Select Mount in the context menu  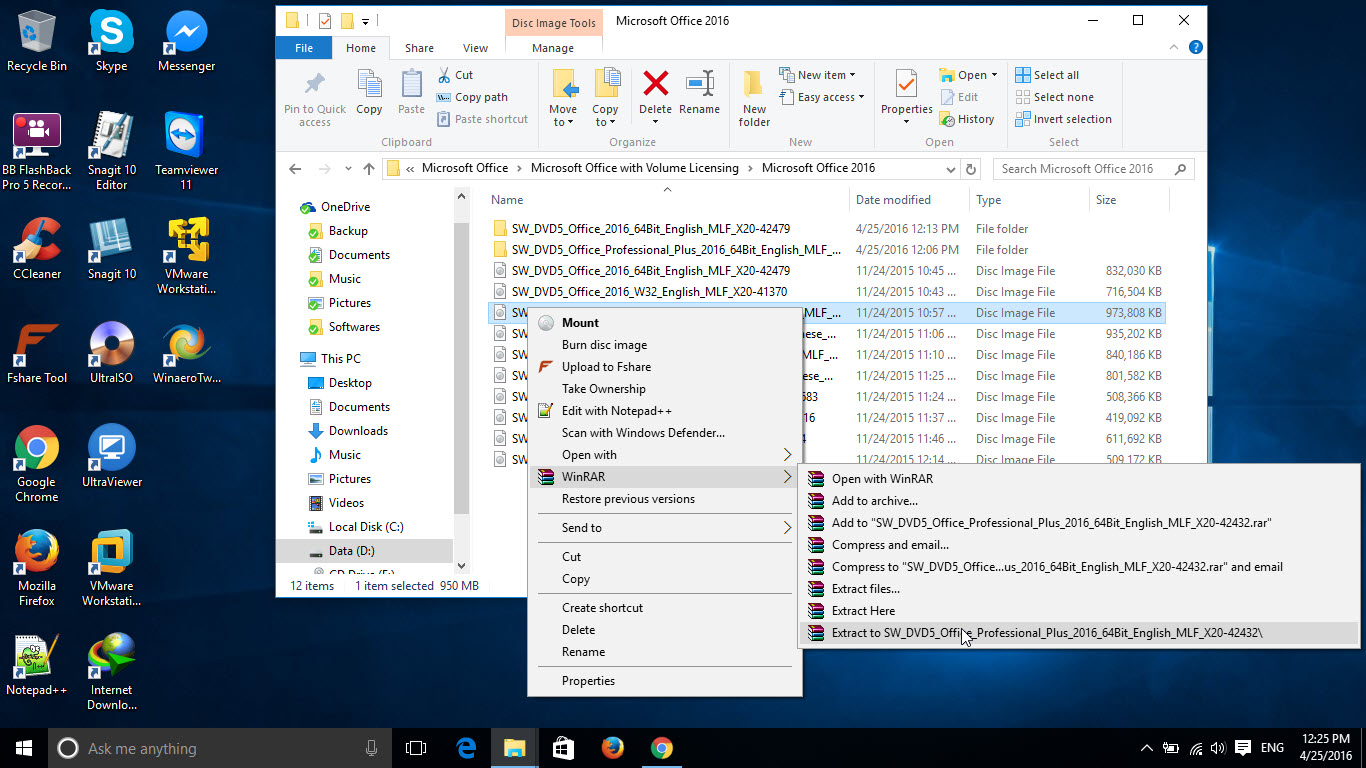[x=666, y=323]
